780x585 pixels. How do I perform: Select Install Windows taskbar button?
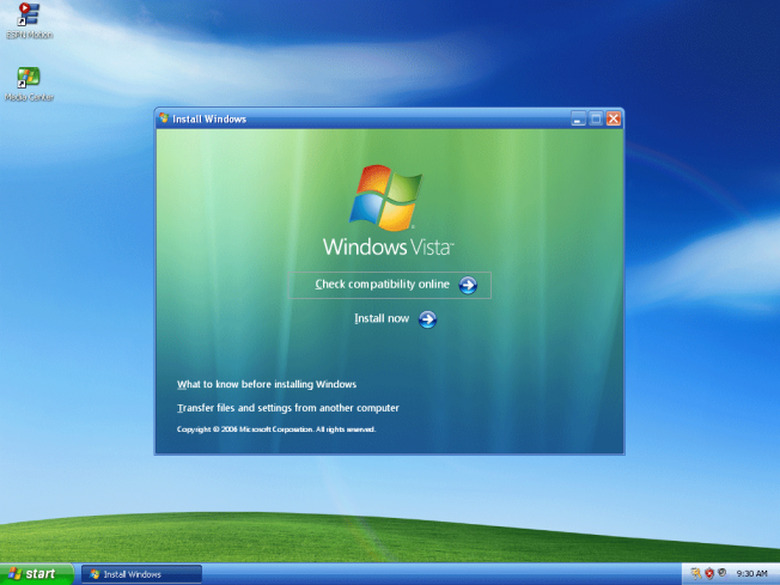(142, 574)
